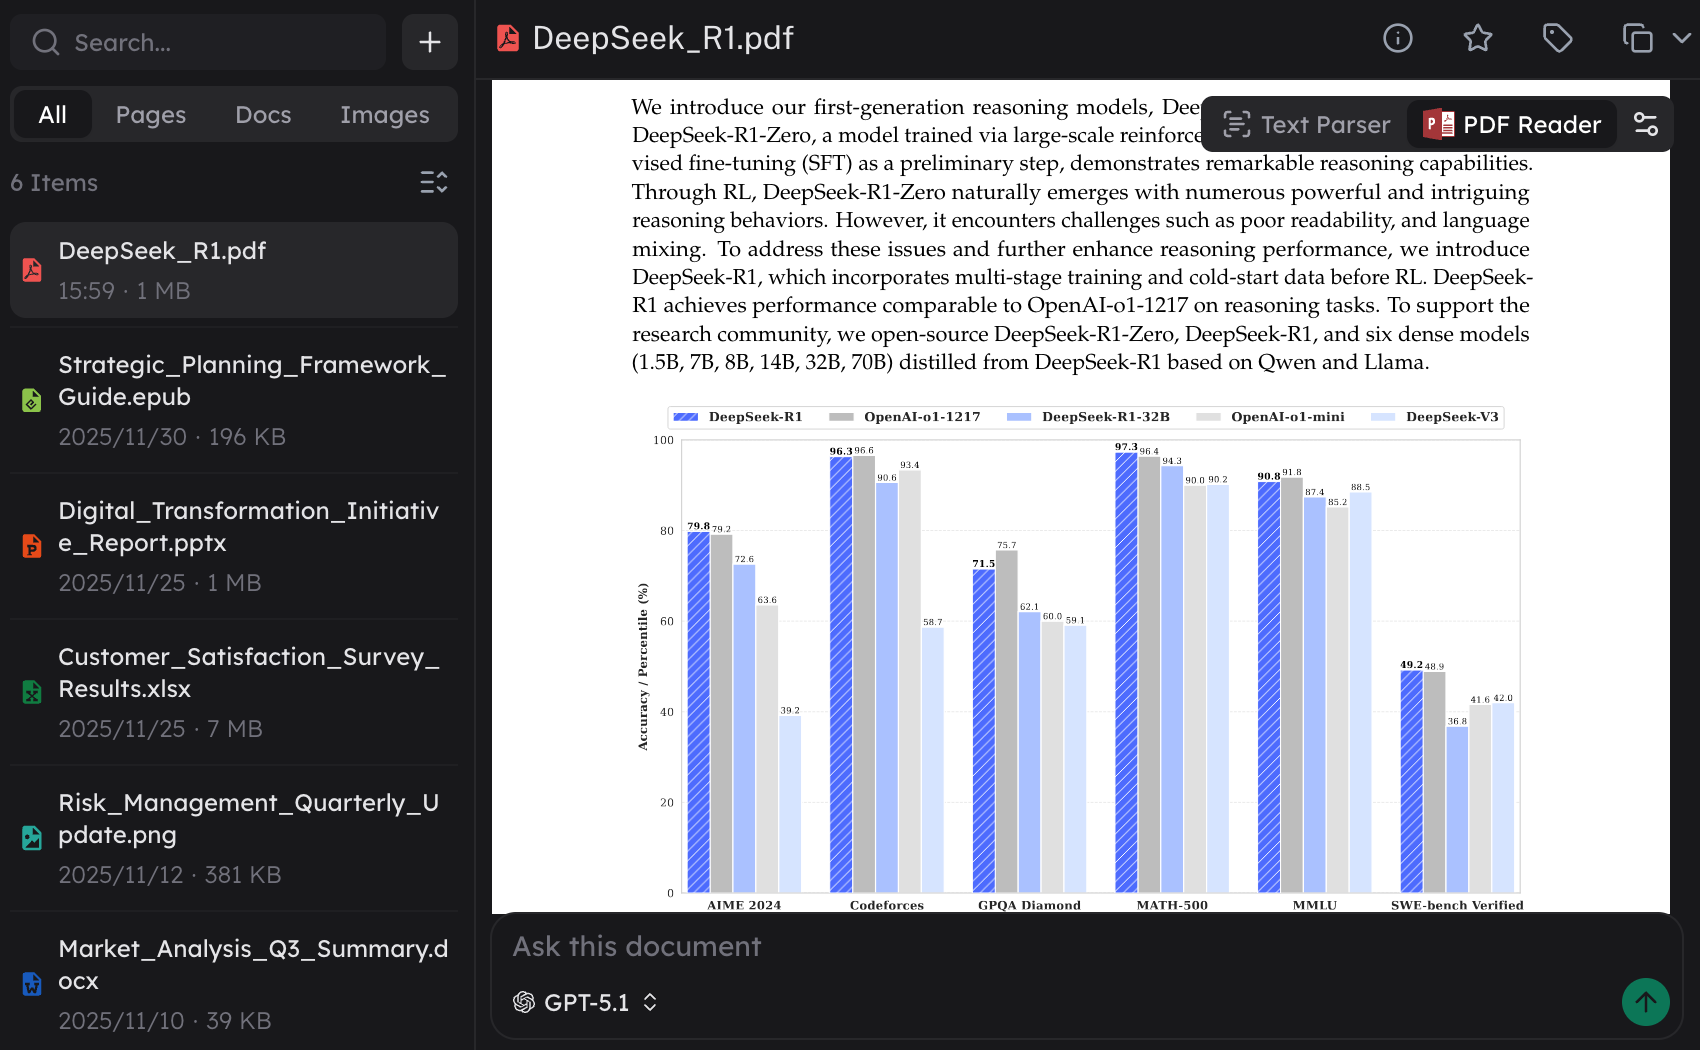1700x1050 pixels.
Task: Switch to PDF Reader mode
Action: click(x=1512, y=124)
